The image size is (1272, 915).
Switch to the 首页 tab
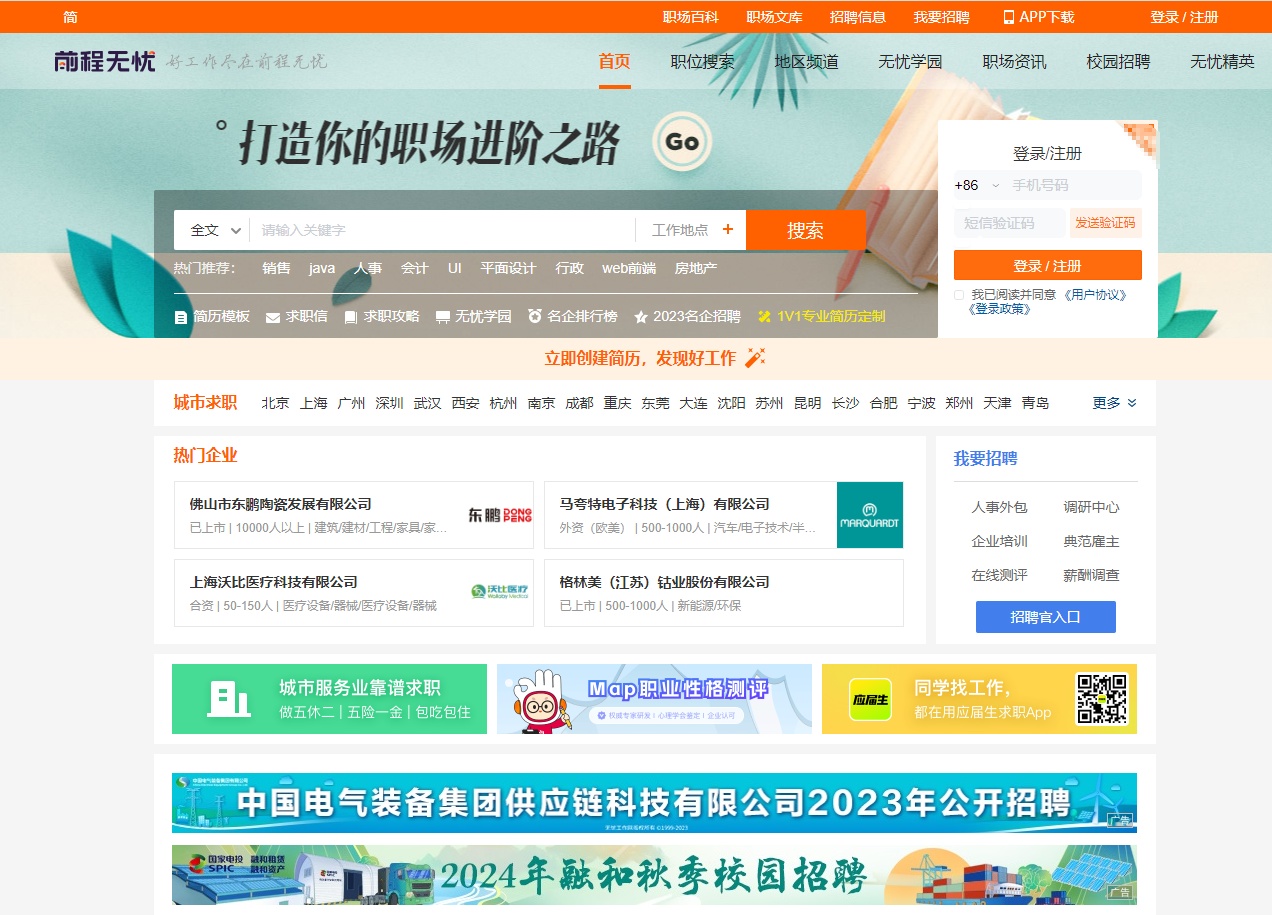[x=614, y=61]
